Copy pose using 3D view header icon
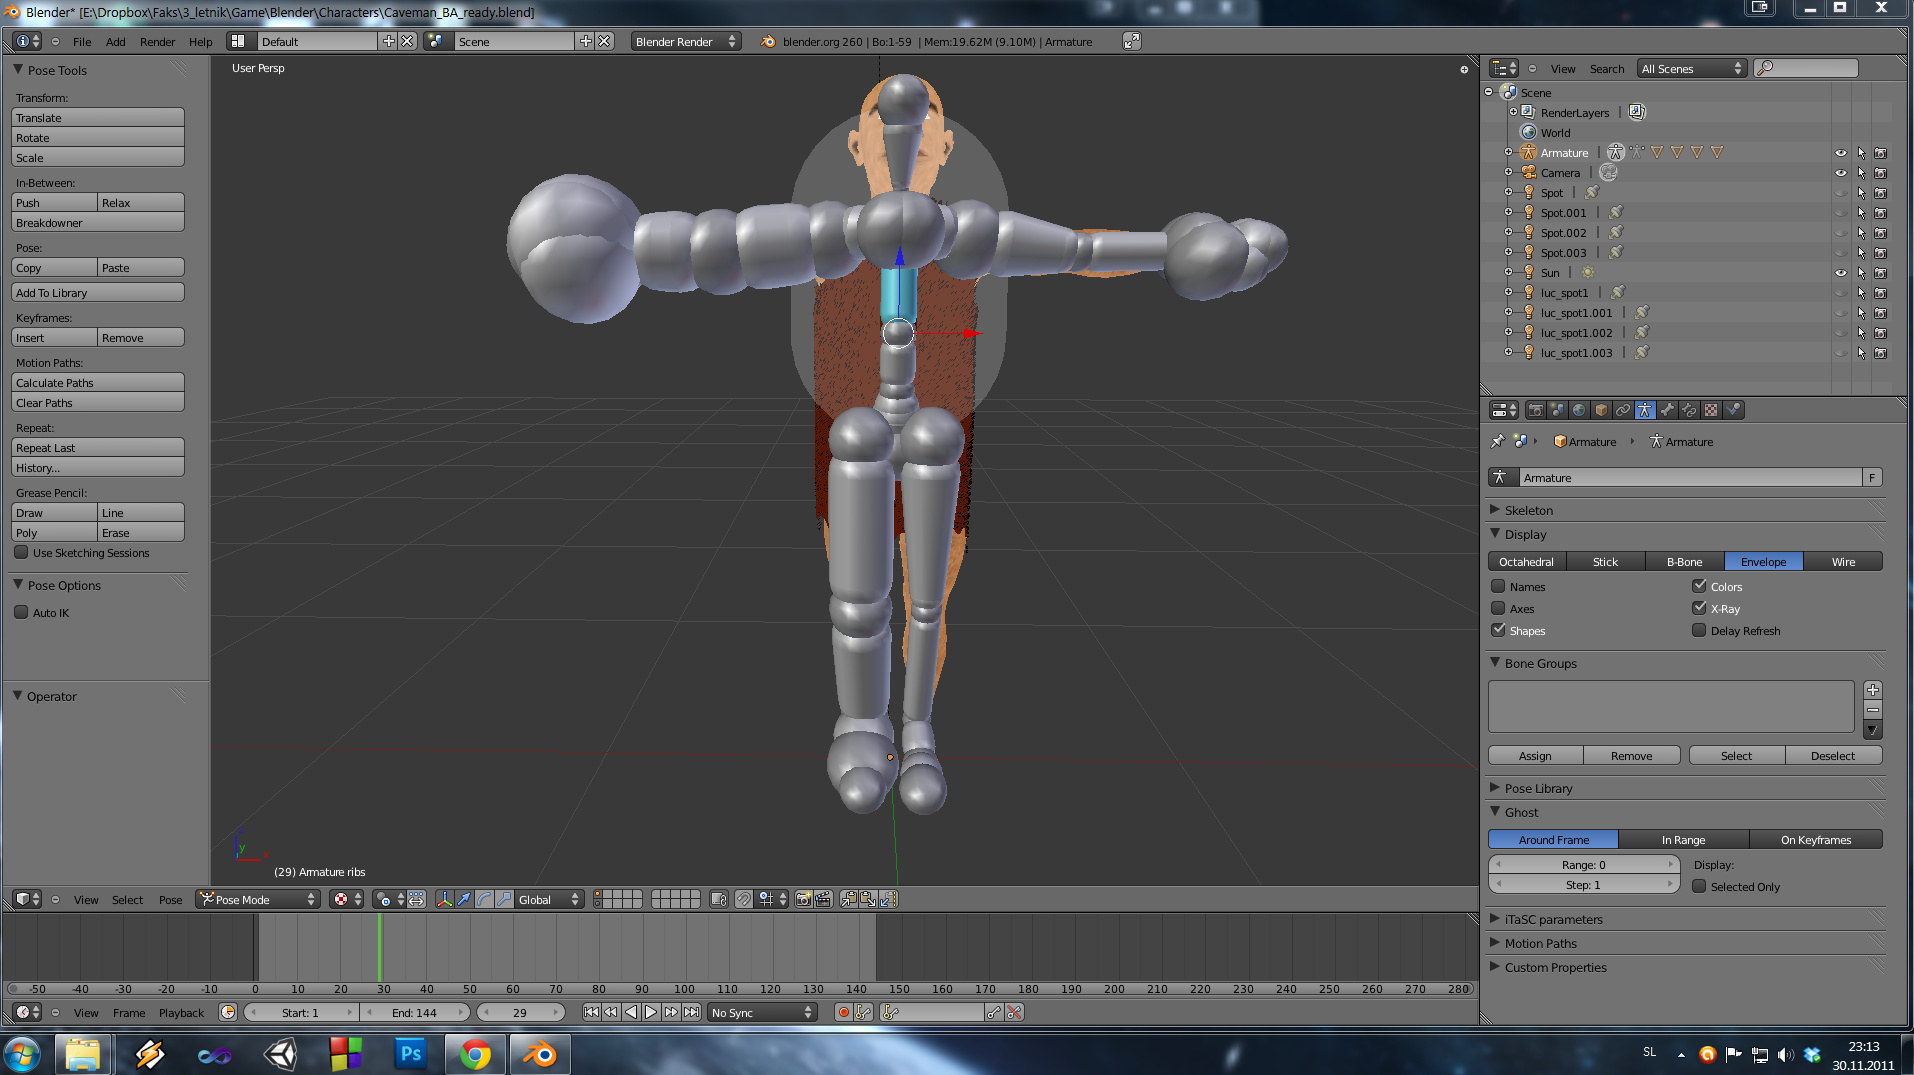This screenshot has height=1075, width=1914. (848, 899)
